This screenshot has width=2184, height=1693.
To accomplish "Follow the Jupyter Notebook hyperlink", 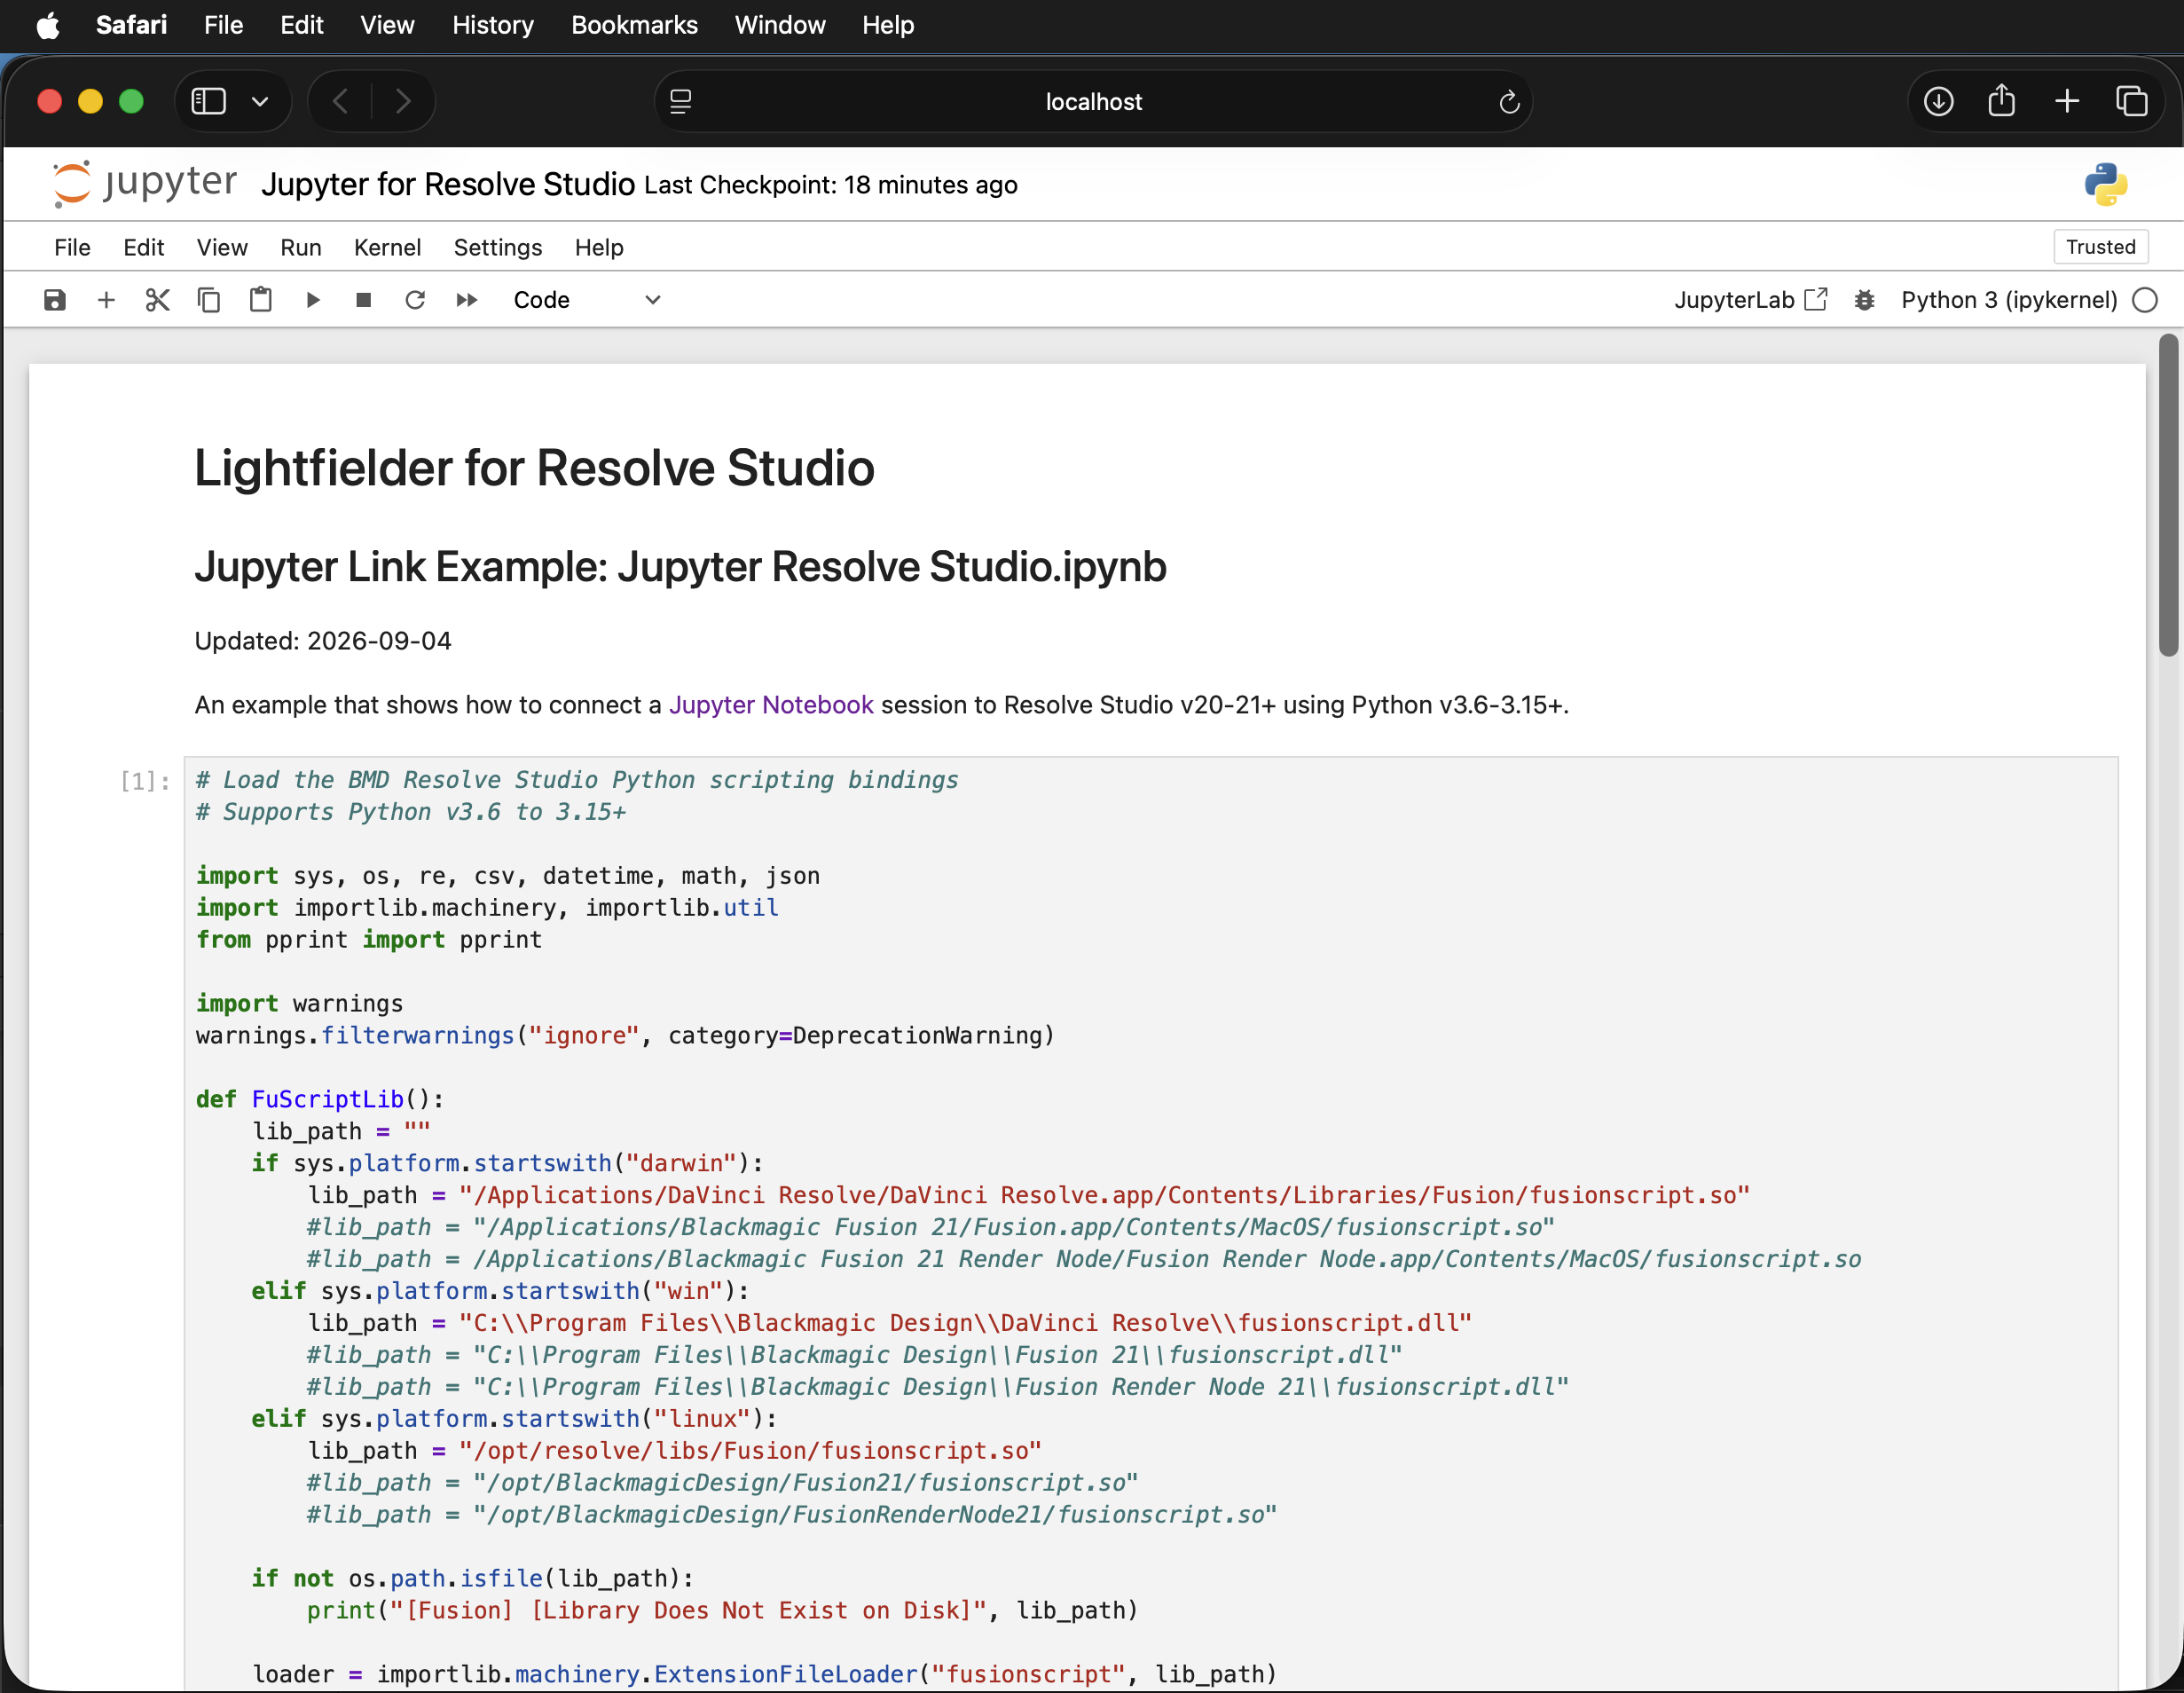I will point(771,705).
